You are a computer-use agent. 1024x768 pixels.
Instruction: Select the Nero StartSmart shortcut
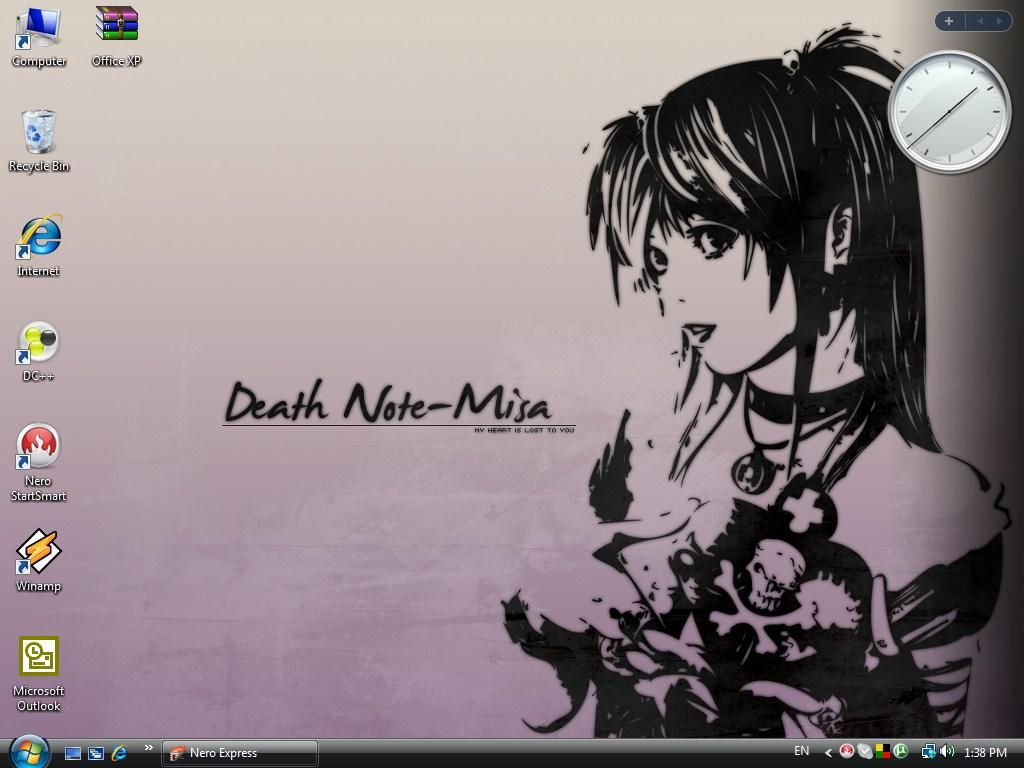39,463
